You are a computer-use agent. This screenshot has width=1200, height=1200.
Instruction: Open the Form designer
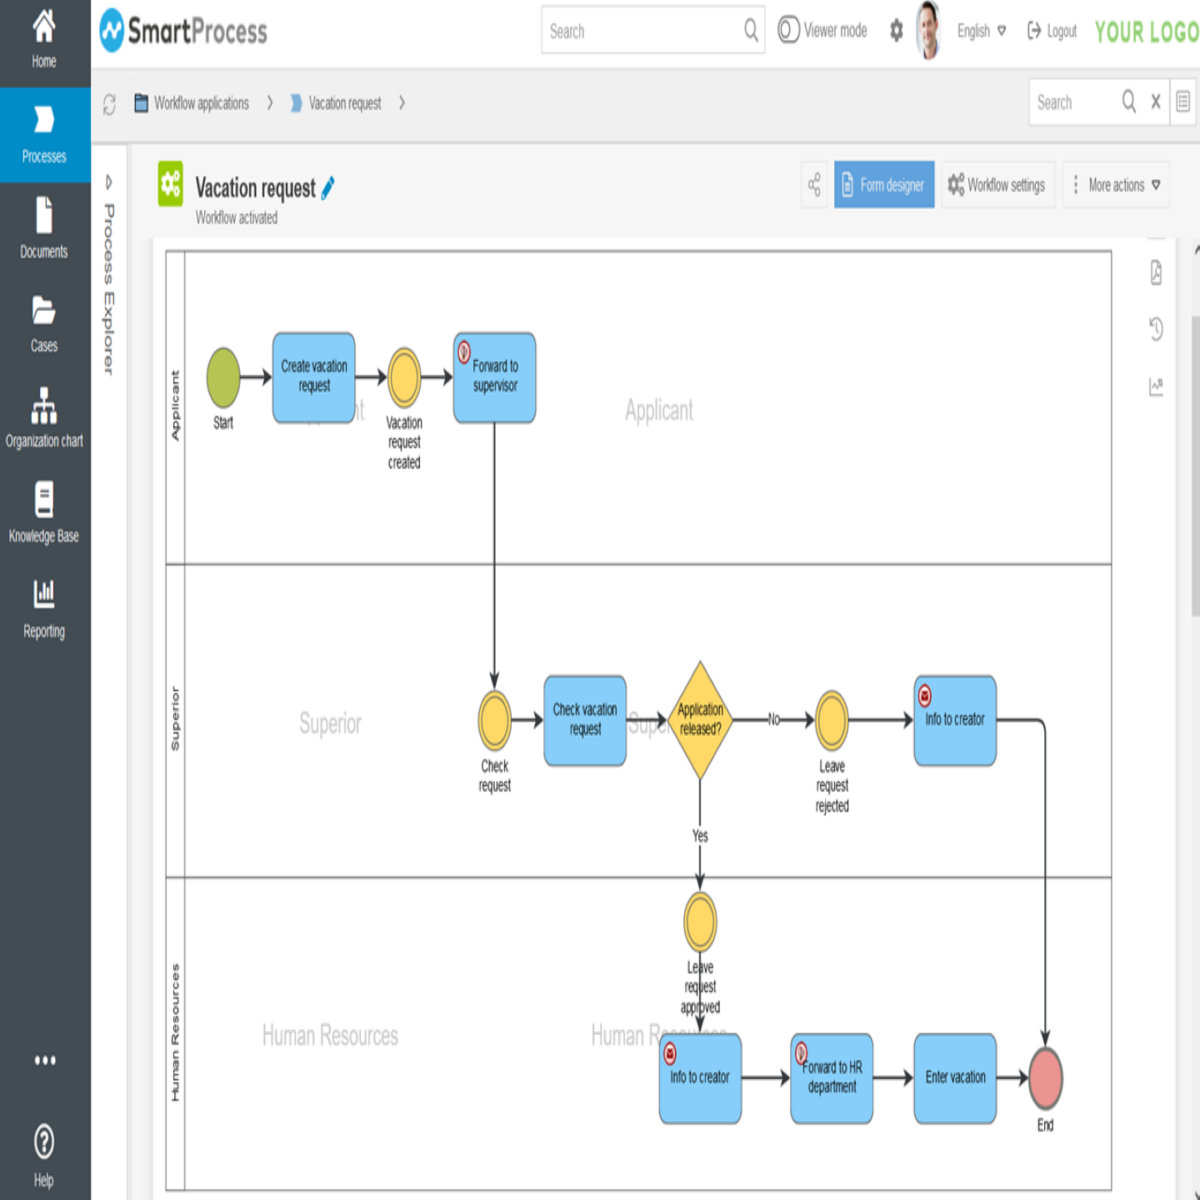(x=884, y=185)
